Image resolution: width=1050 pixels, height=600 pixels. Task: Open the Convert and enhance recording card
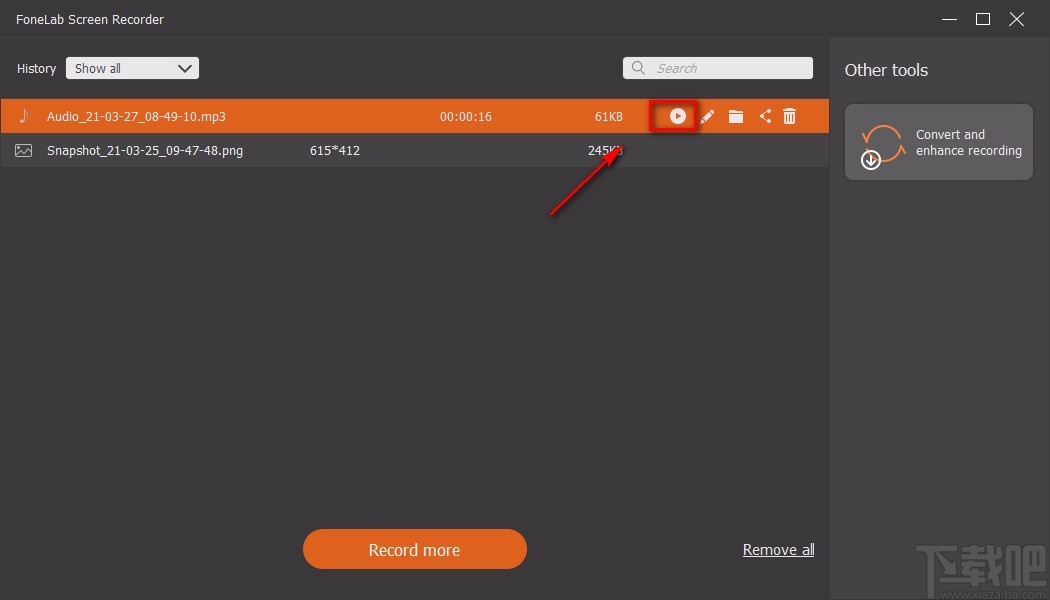pos(938,142)
